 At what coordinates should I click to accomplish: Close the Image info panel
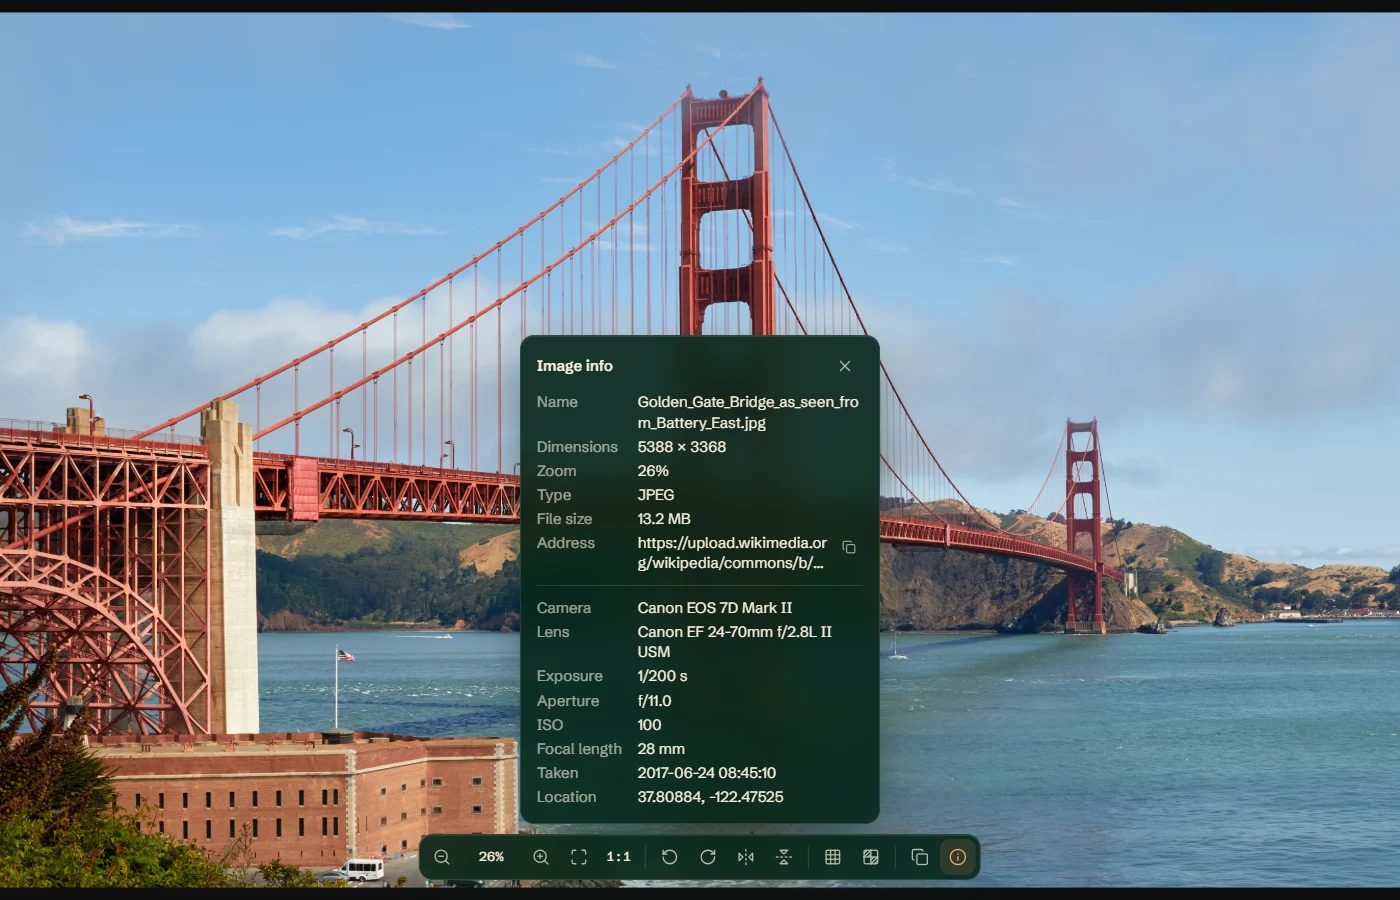click(845, 366)
